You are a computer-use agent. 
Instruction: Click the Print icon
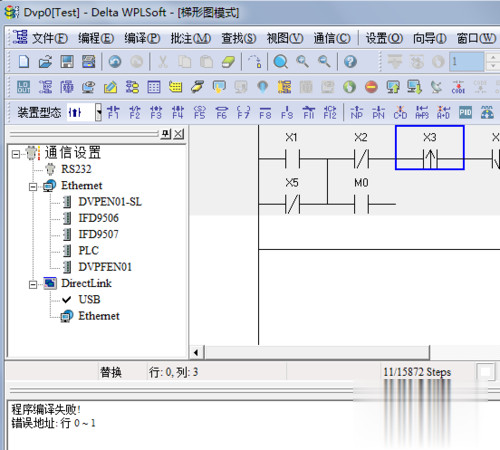pos(89,62)
